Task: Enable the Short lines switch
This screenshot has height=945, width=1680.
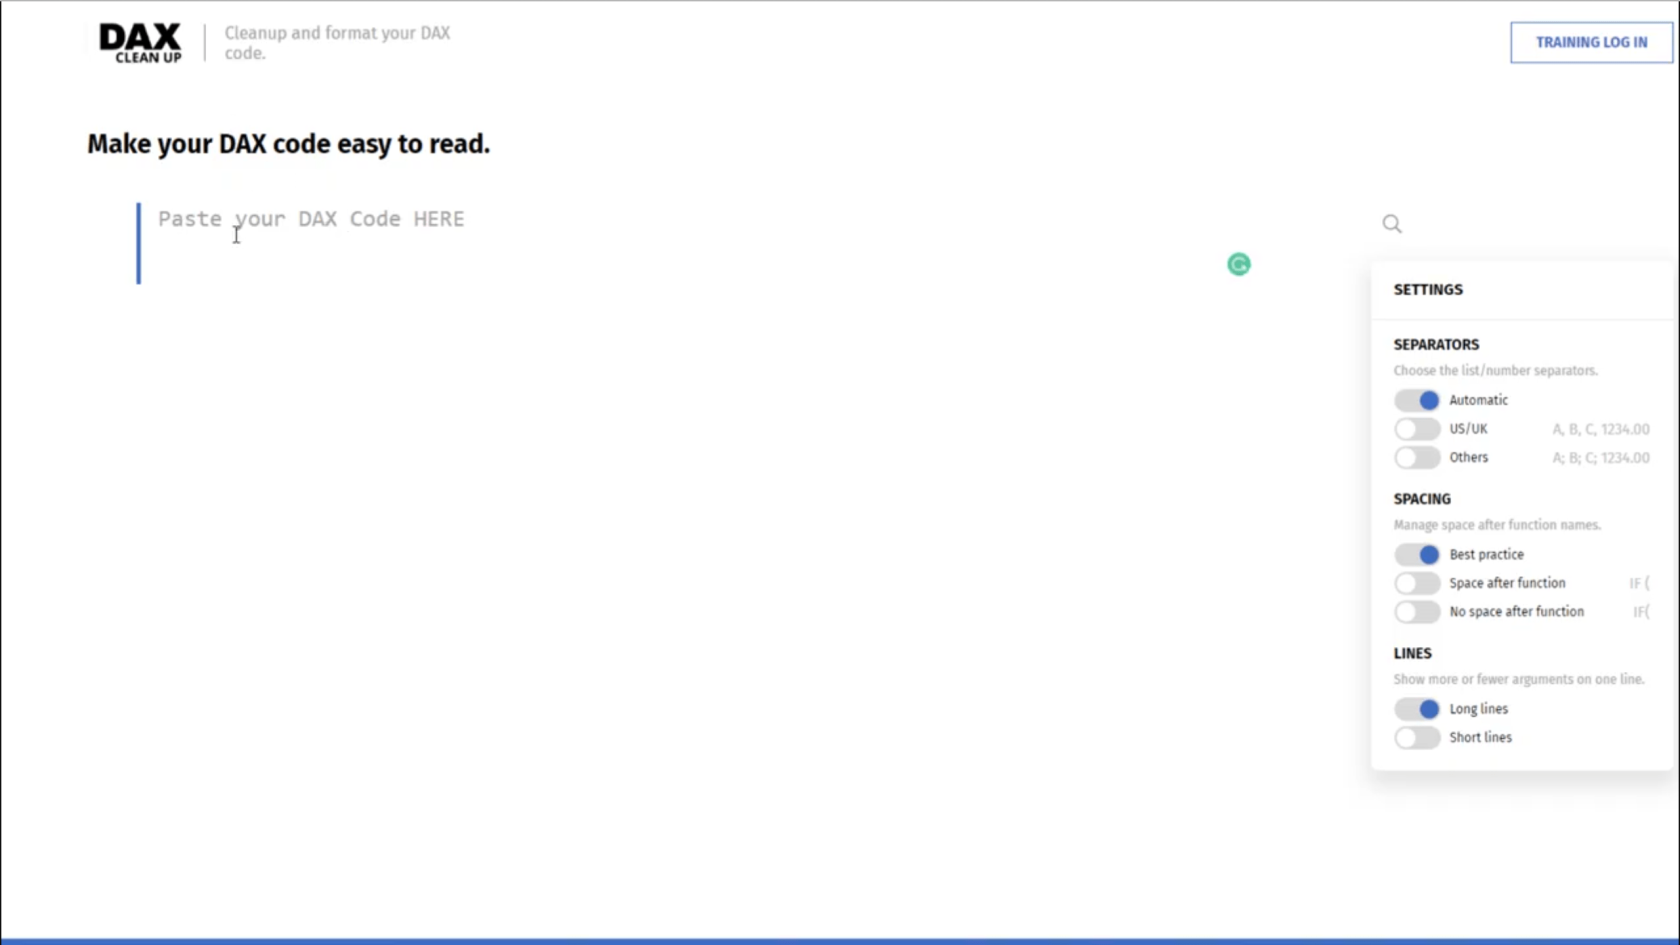Action: (x=1417, y=738)
